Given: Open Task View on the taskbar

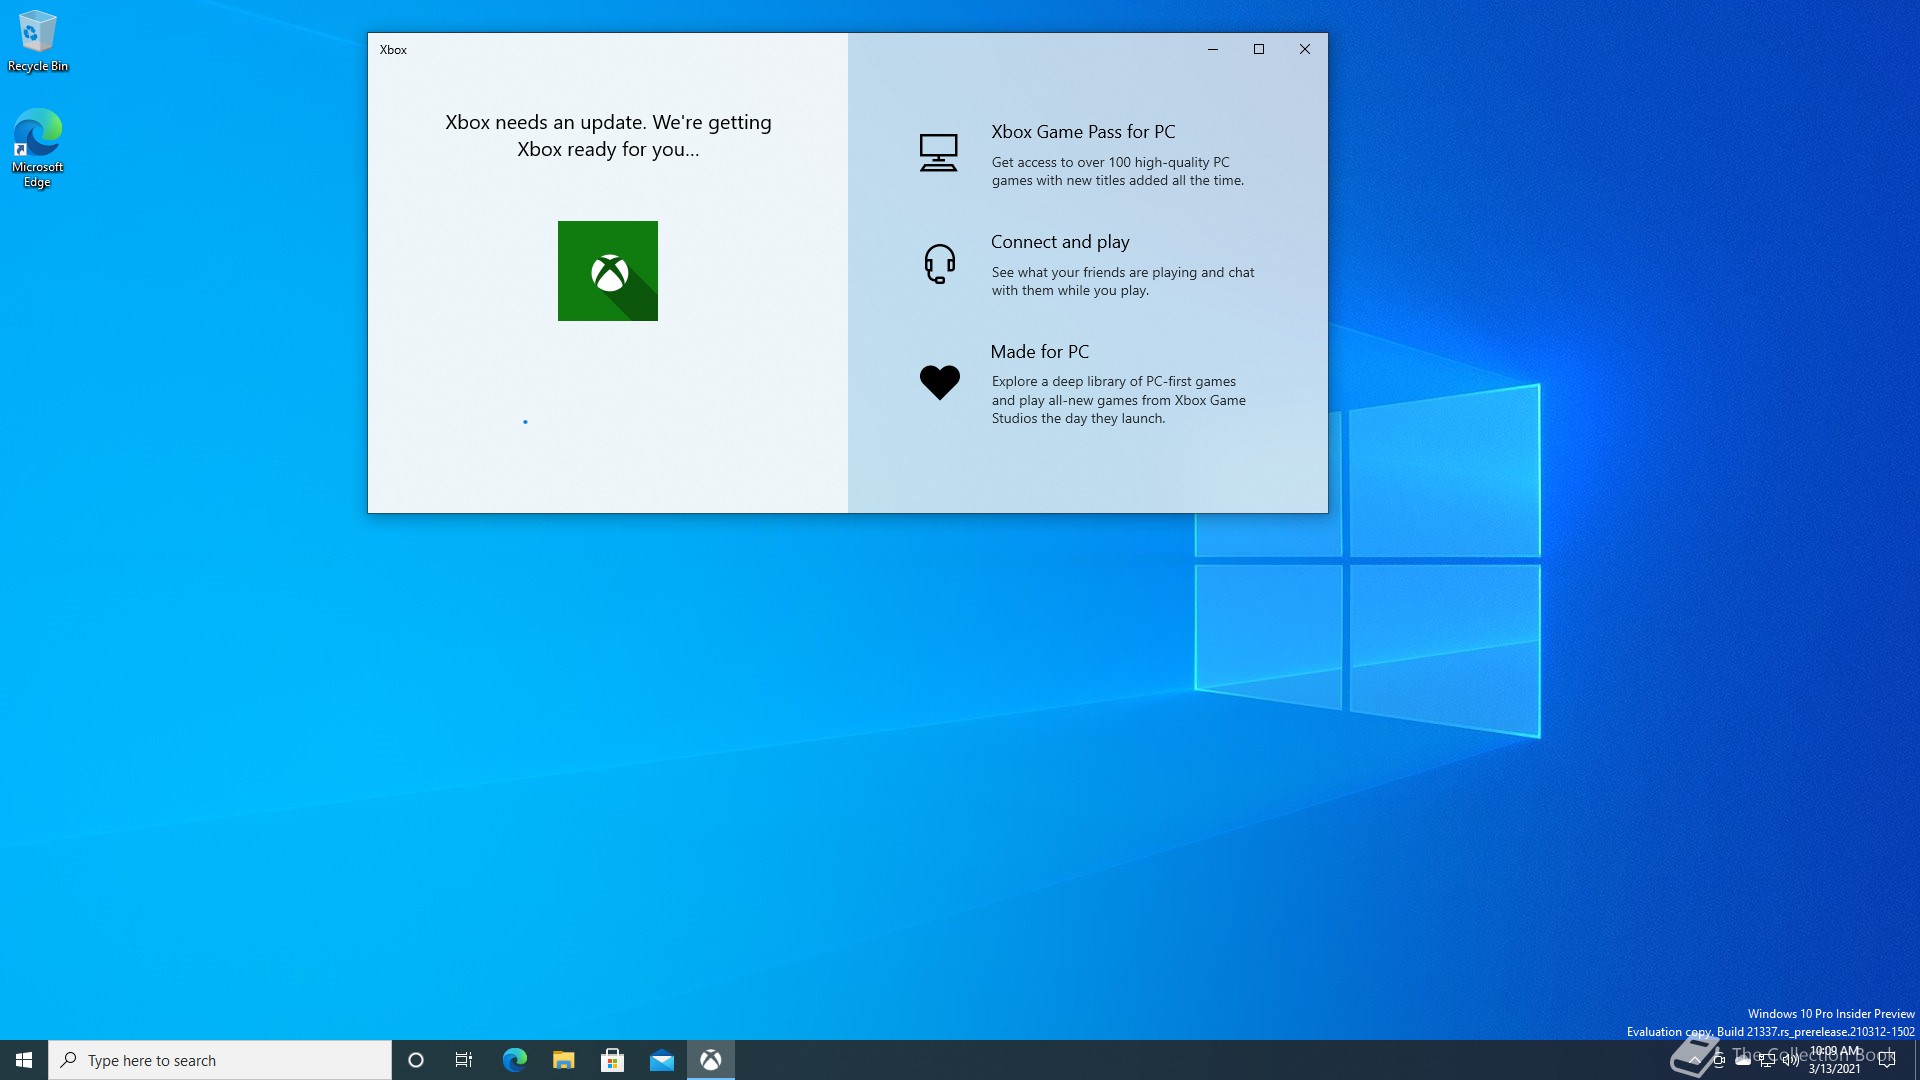Looking at the screenshot, I should [x=464, y=1060].
